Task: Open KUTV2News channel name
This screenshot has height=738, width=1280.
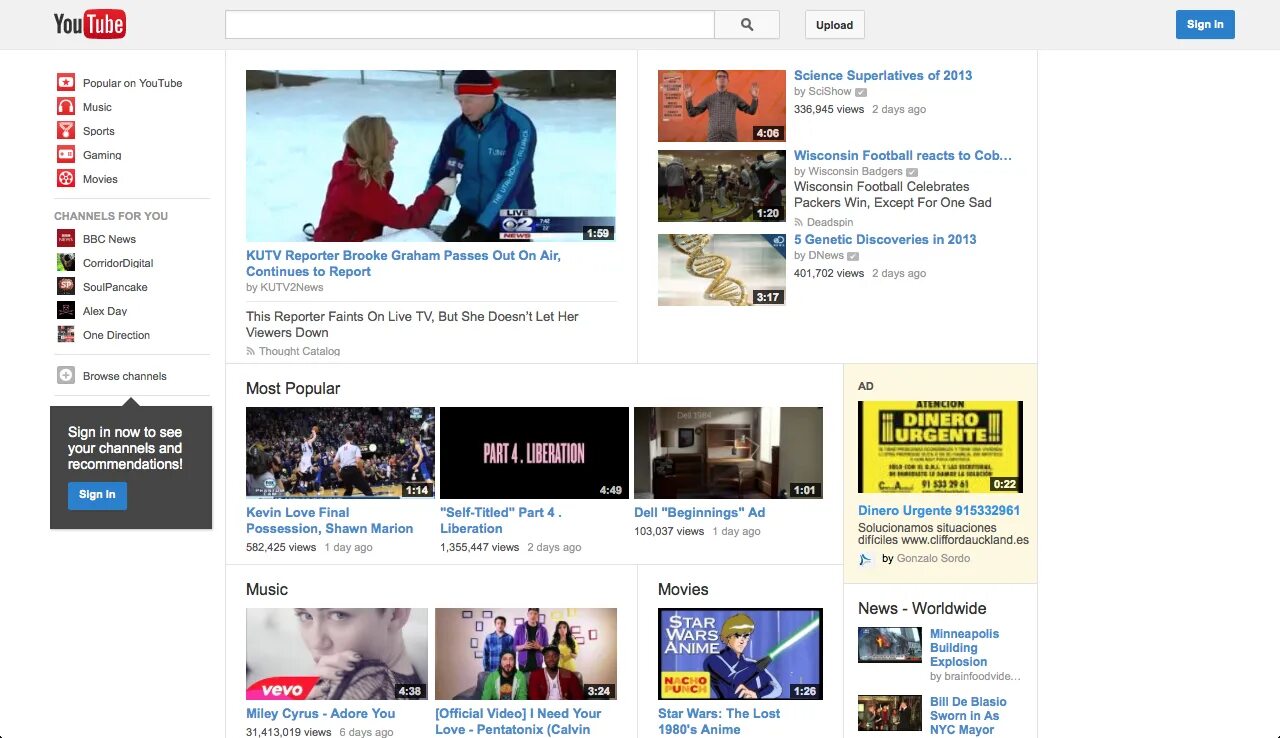Action: (291, 287)
